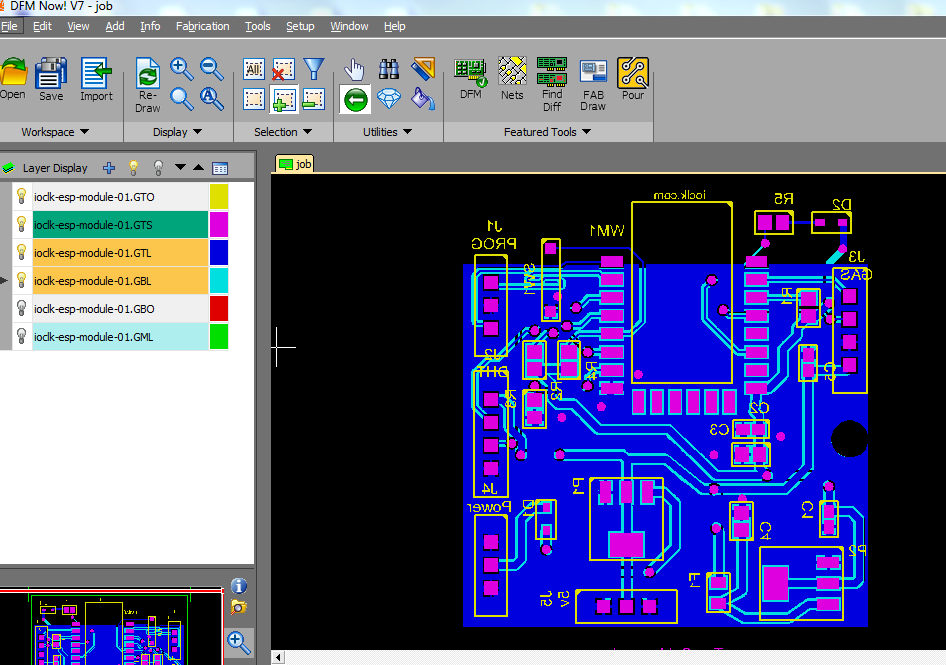Select the pan hand tool
The height and width of the screenshot is (665, 946).
coord(355,69)
